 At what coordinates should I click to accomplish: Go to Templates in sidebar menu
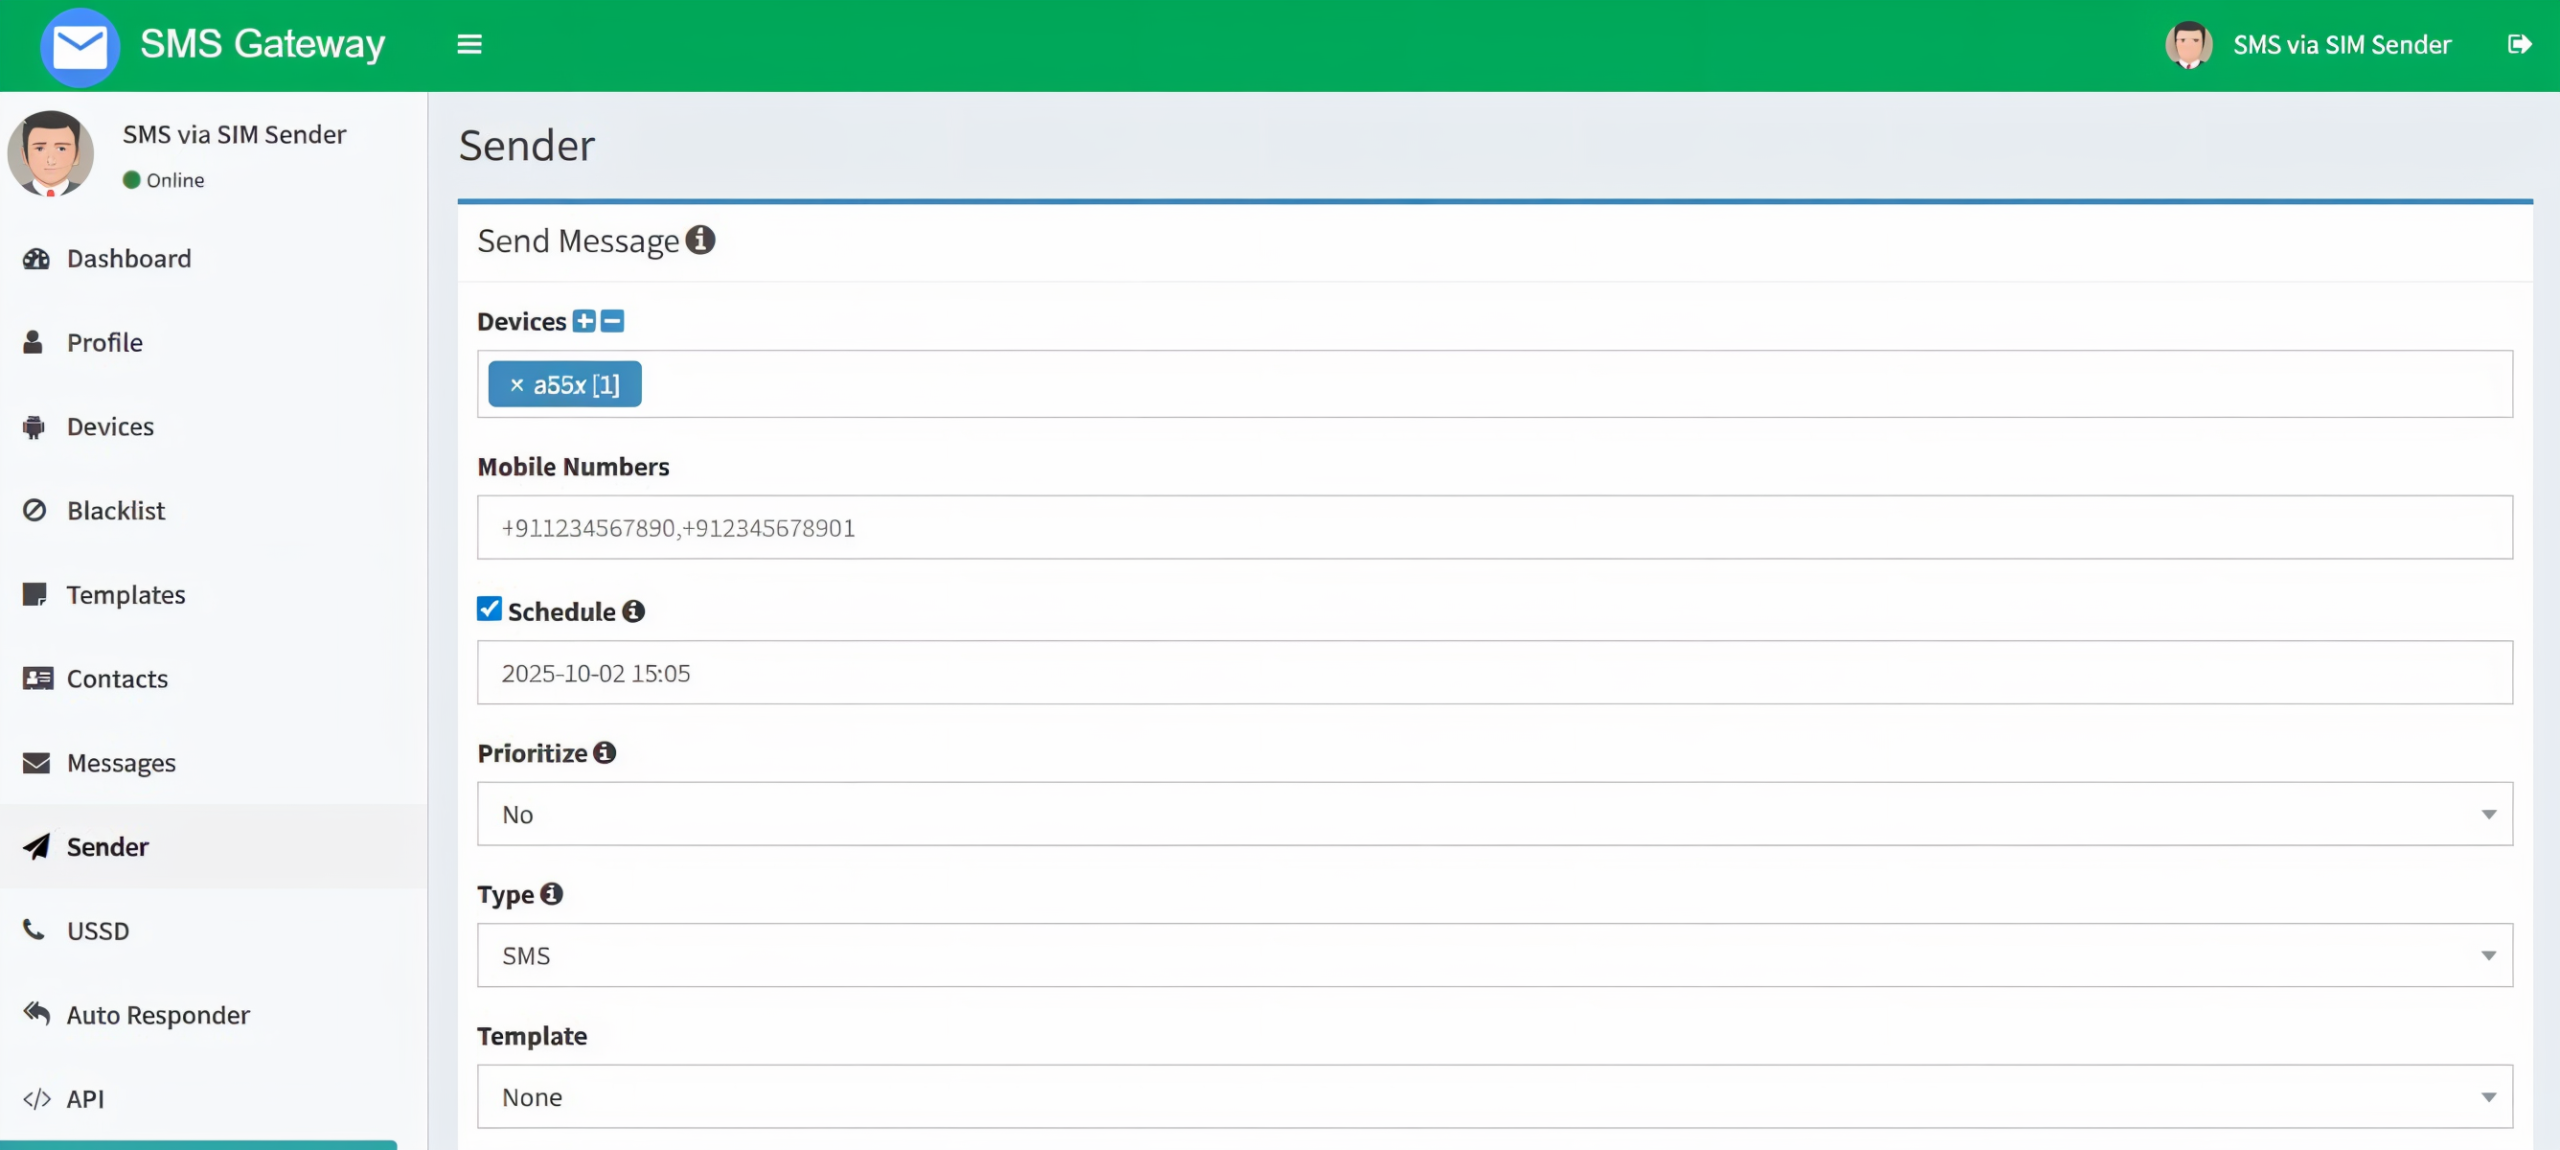coord(126,595)
